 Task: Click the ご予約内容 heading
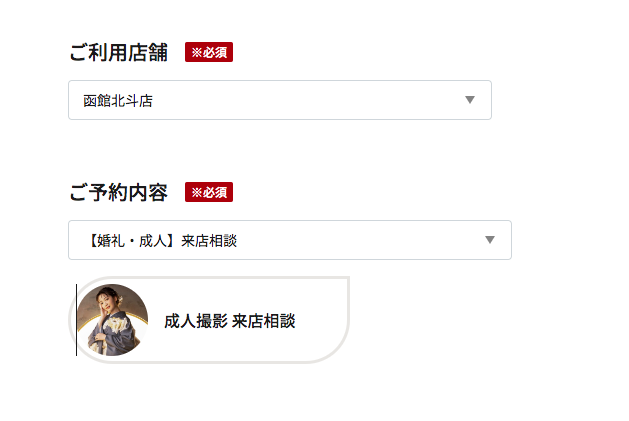(119, 192)
